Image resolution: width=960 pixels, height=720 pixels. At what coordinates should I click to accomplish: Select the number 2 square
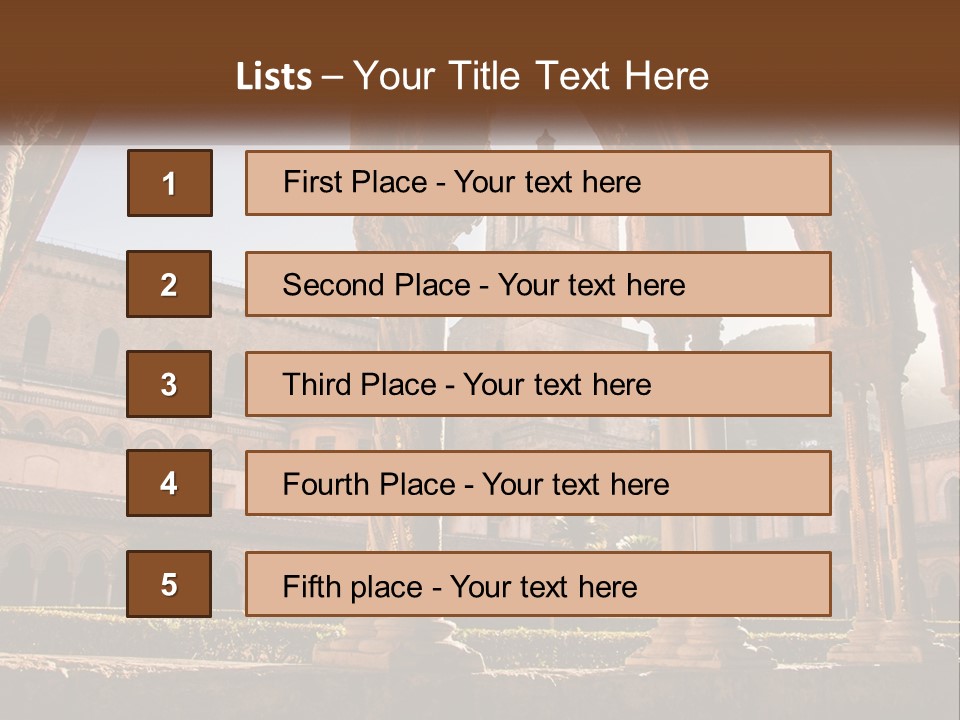169,284
